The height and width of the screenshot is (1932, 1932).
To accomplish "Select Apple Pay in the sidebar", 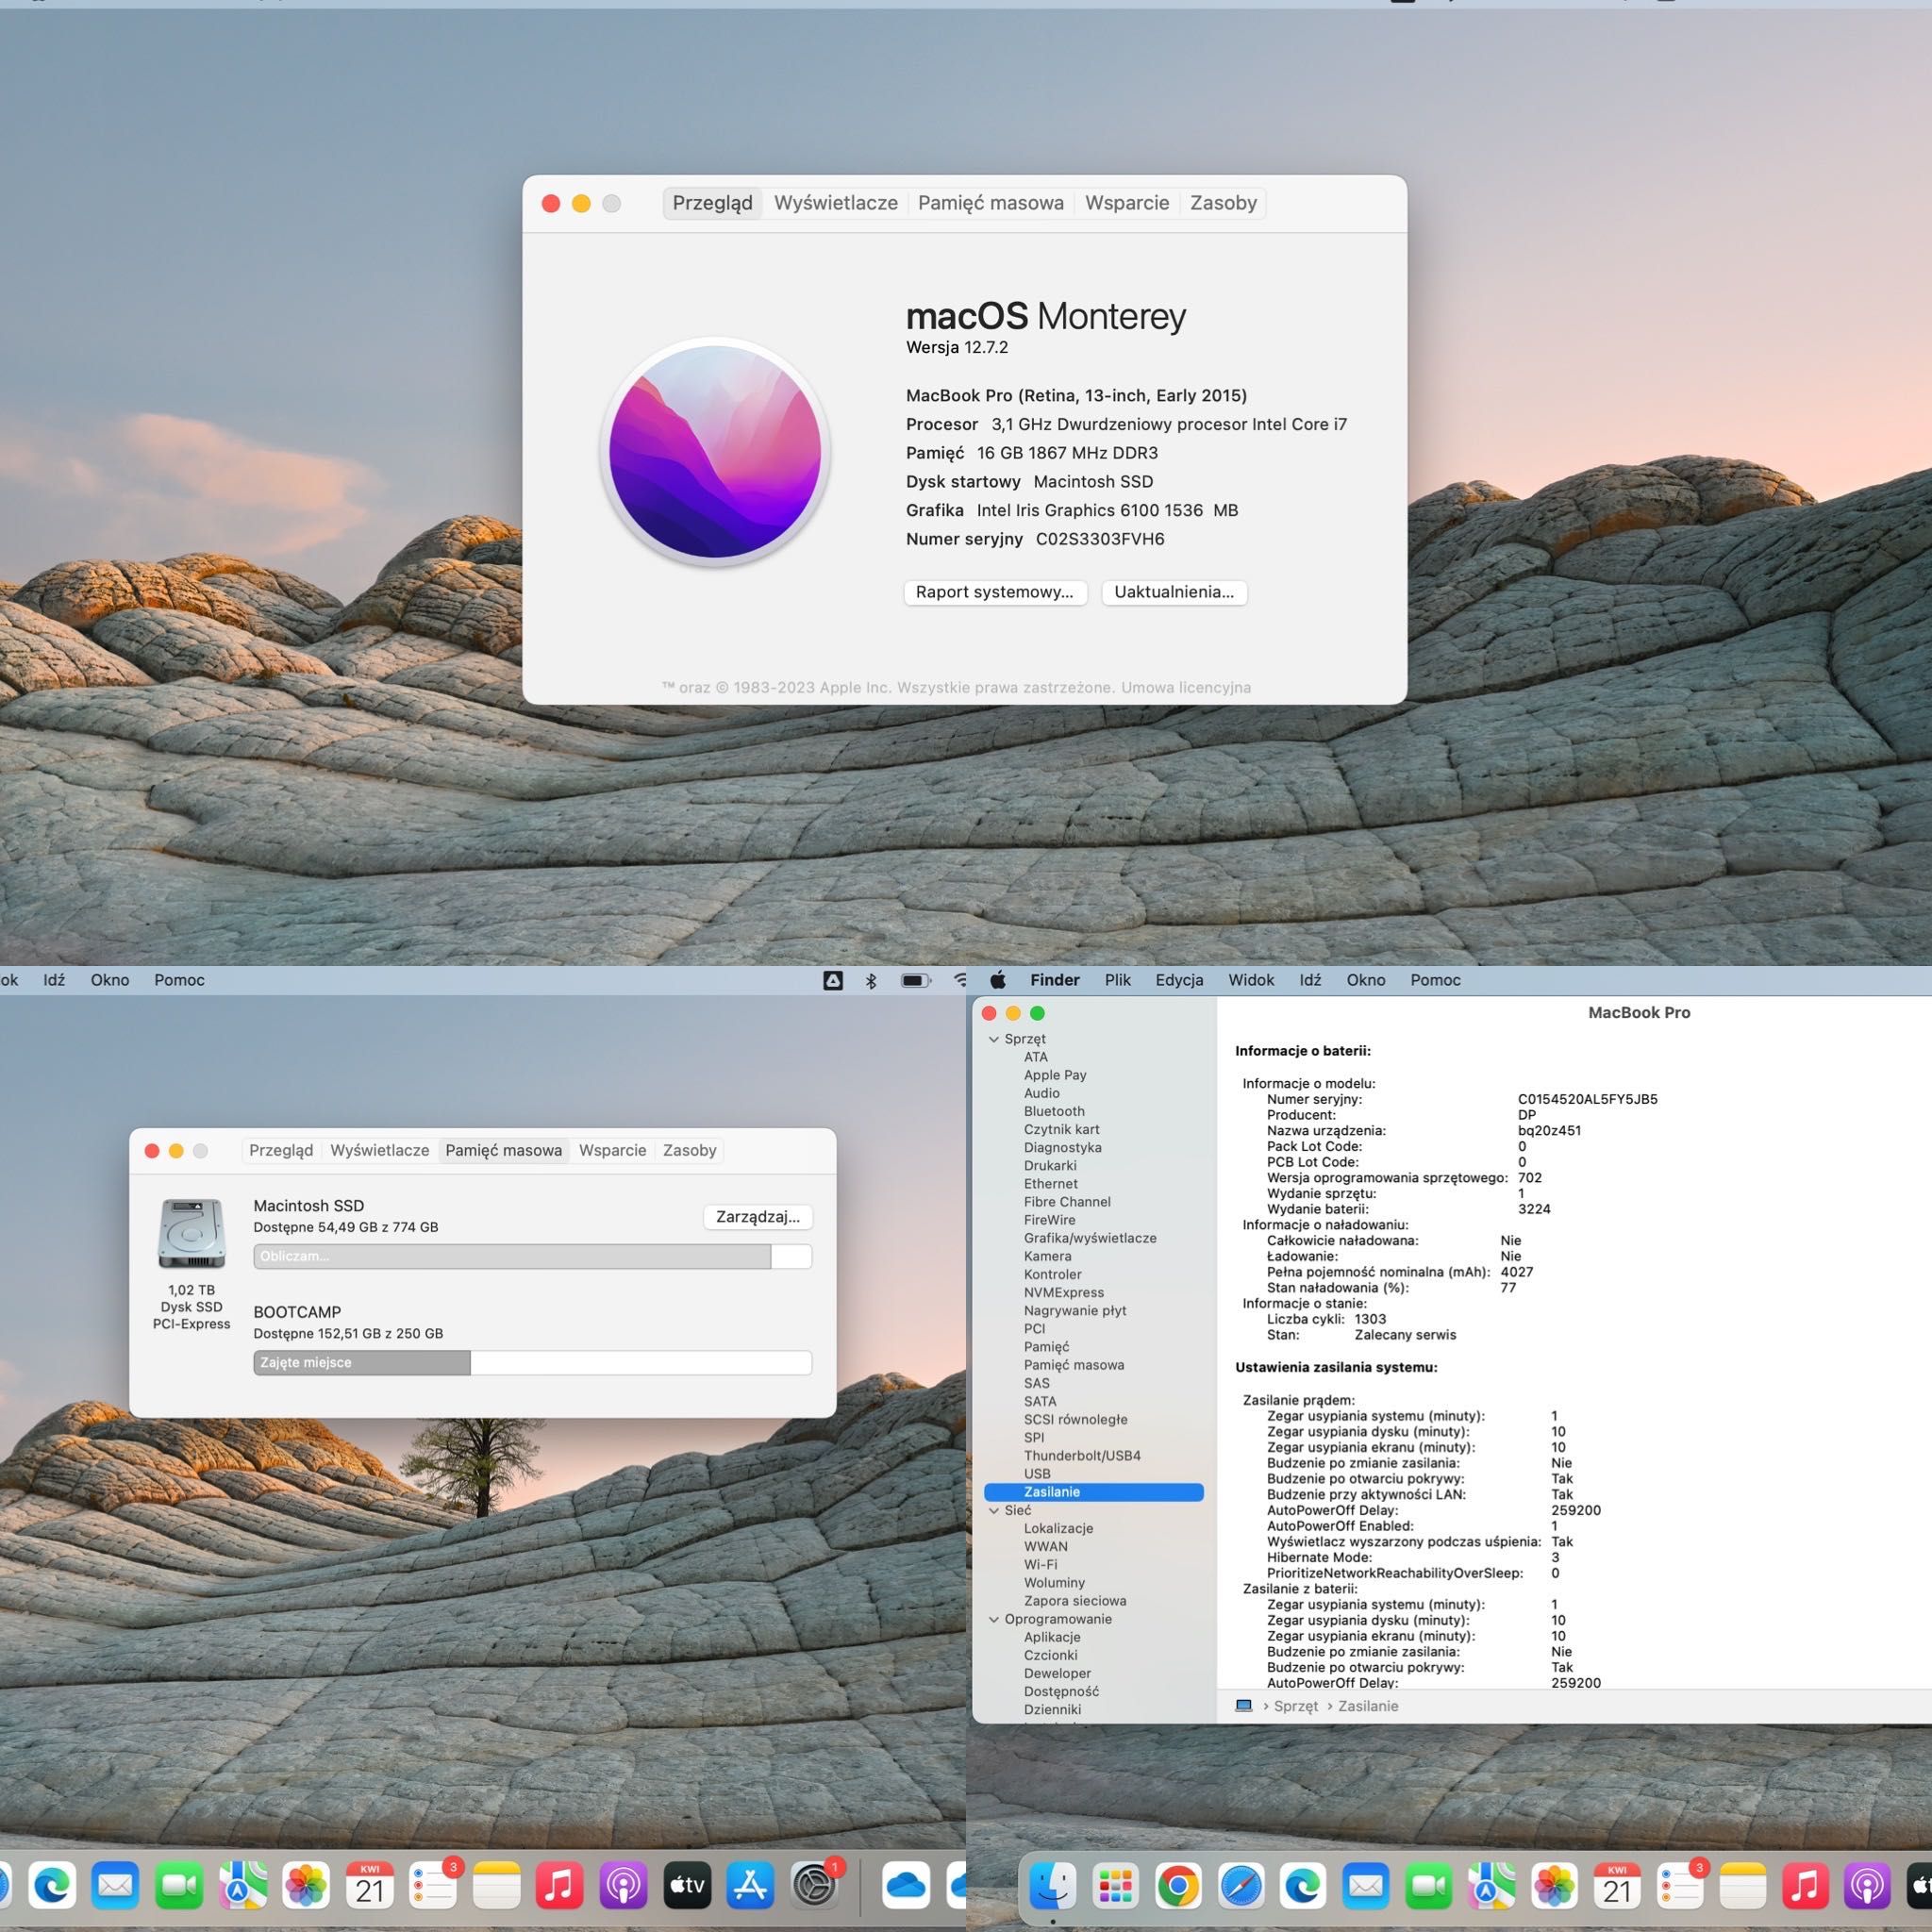I will (1055, 1075).
